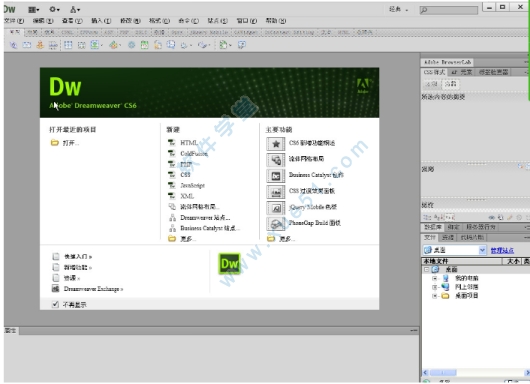
Task: Click the Media icon in Insert toolbar
Action: (x=115, y=45)
